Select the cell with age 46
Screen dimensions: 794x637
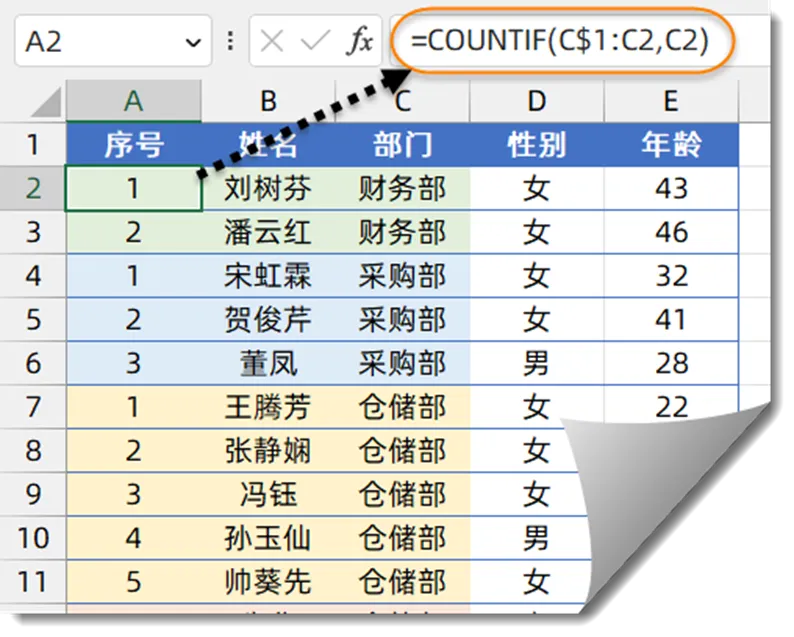pyautogui.click(x=670, y=232)
